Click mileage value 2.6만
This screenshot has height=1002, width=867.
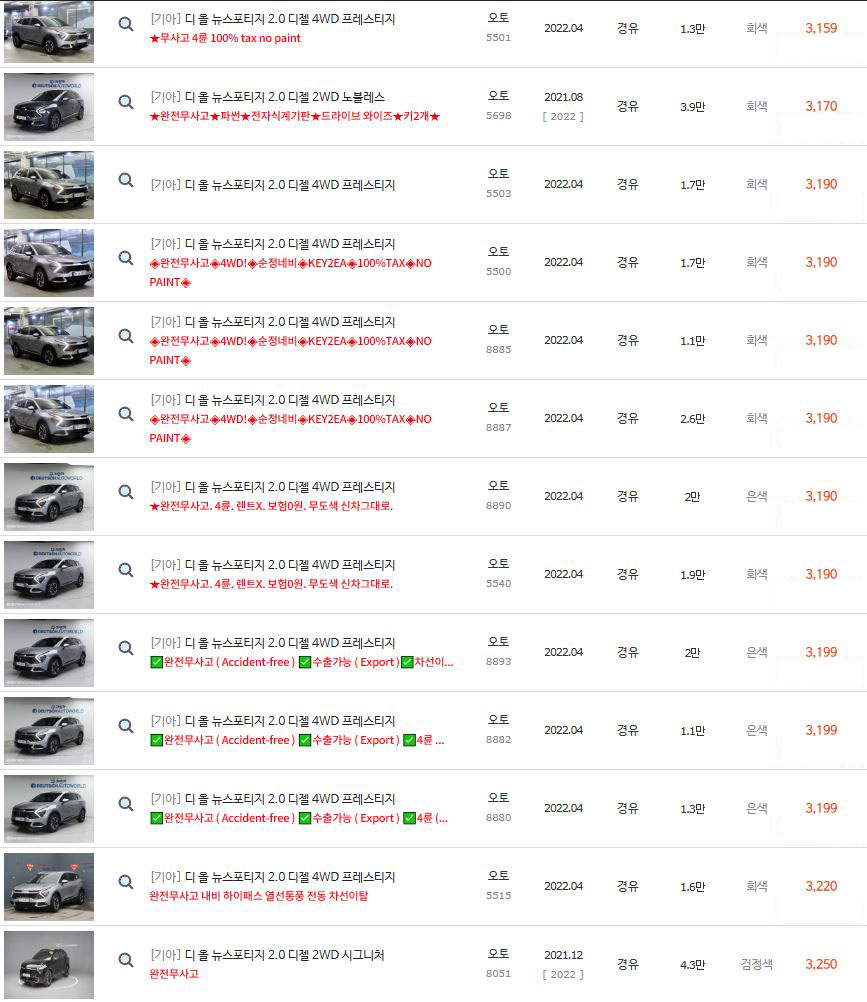point(693,419)
